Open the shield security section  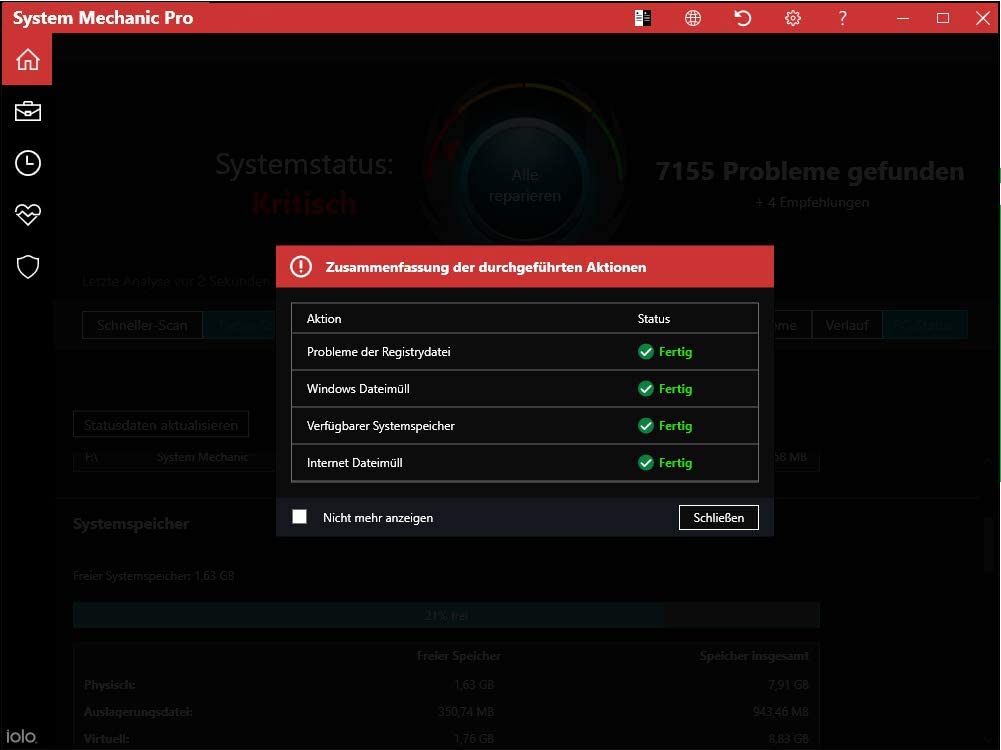coord(27,267)
